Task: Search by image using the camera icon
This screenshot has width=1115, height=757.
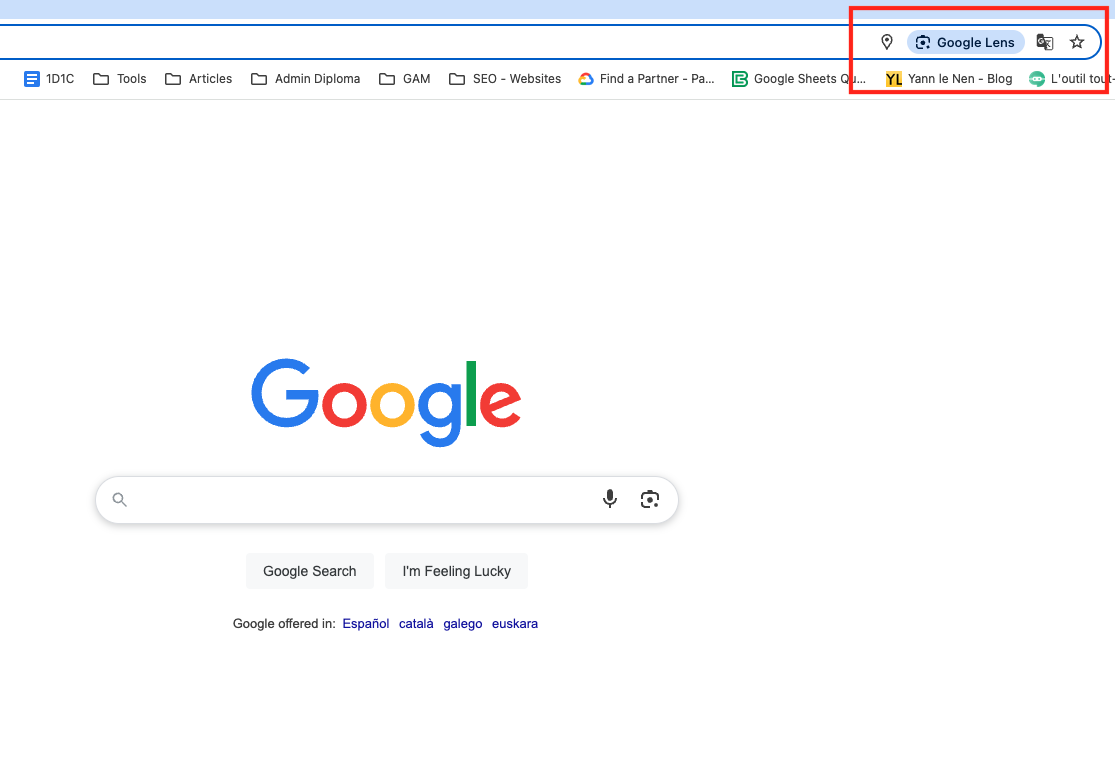Action: 650,499
